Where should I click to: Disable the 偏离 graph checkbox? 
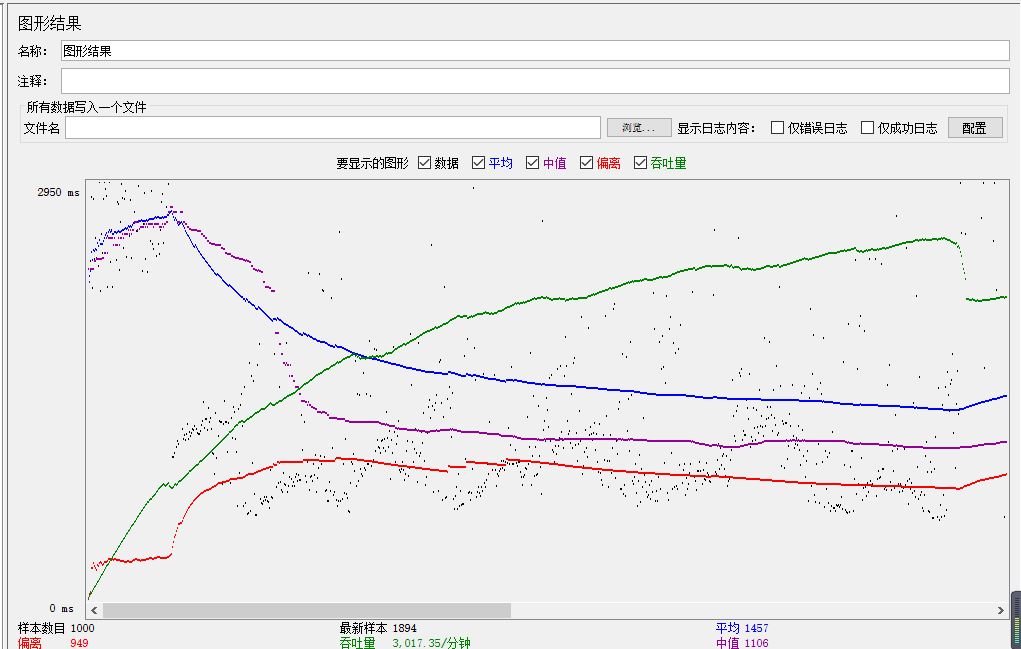(587, 163)
